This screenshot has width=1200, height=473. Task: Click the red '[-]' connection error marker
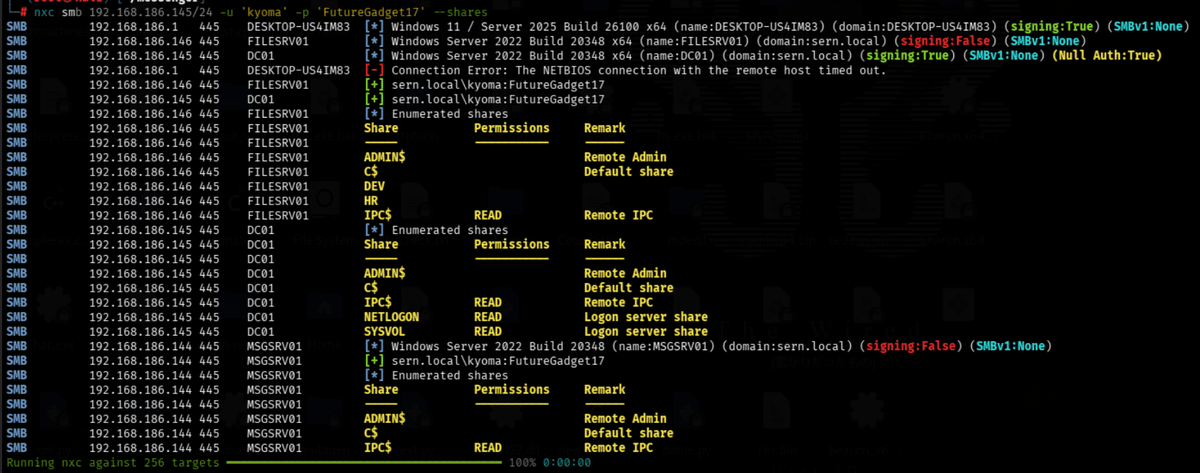click(x=375, y=71)
